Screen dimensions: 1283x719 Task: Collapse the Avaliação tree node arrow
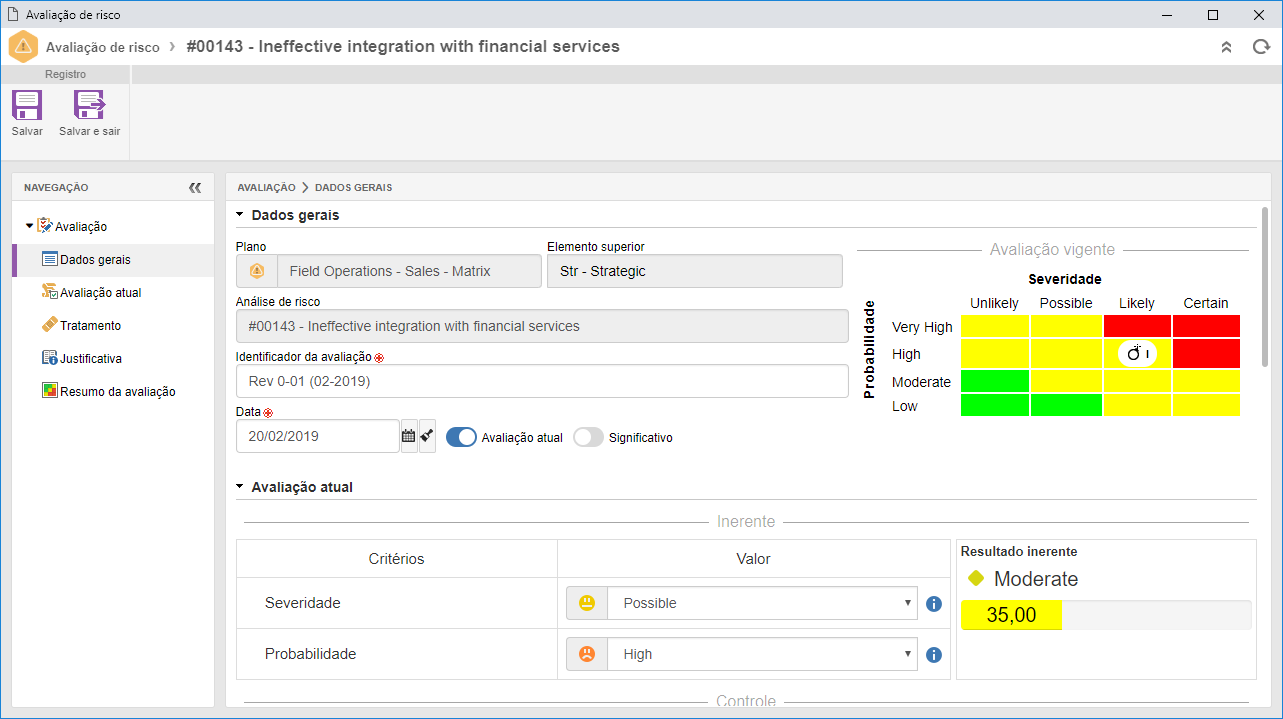click(29, 226)
